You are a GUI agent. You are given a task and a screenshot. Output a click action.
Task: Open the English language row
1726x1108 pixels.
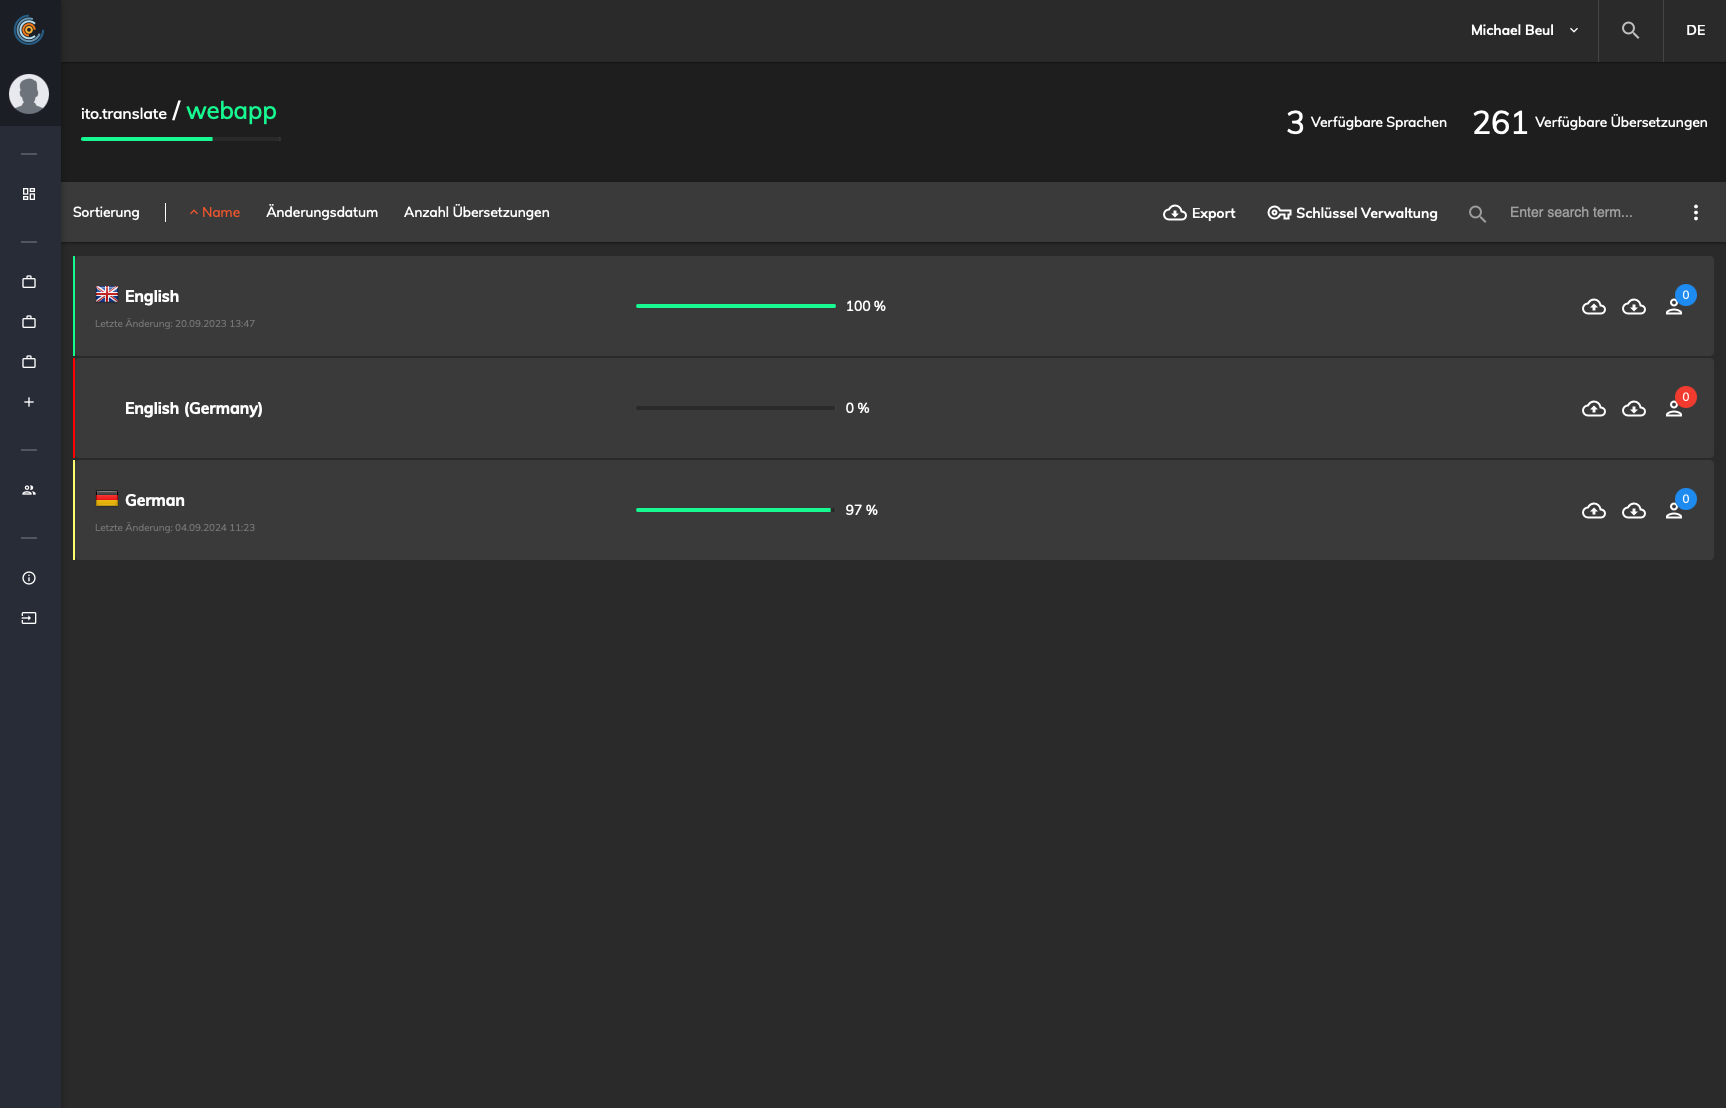point(893,306)
